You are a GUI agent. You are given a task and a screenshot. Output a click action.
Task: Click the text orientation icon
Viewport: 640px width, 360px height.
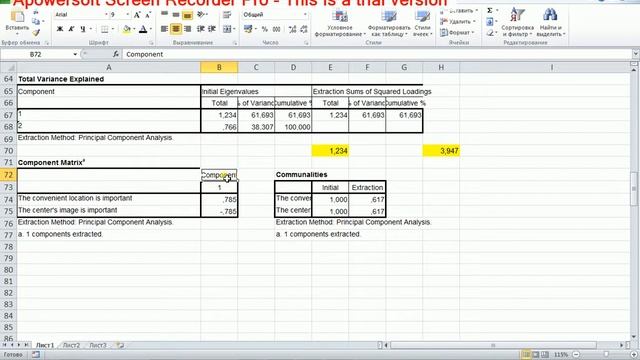200,15
